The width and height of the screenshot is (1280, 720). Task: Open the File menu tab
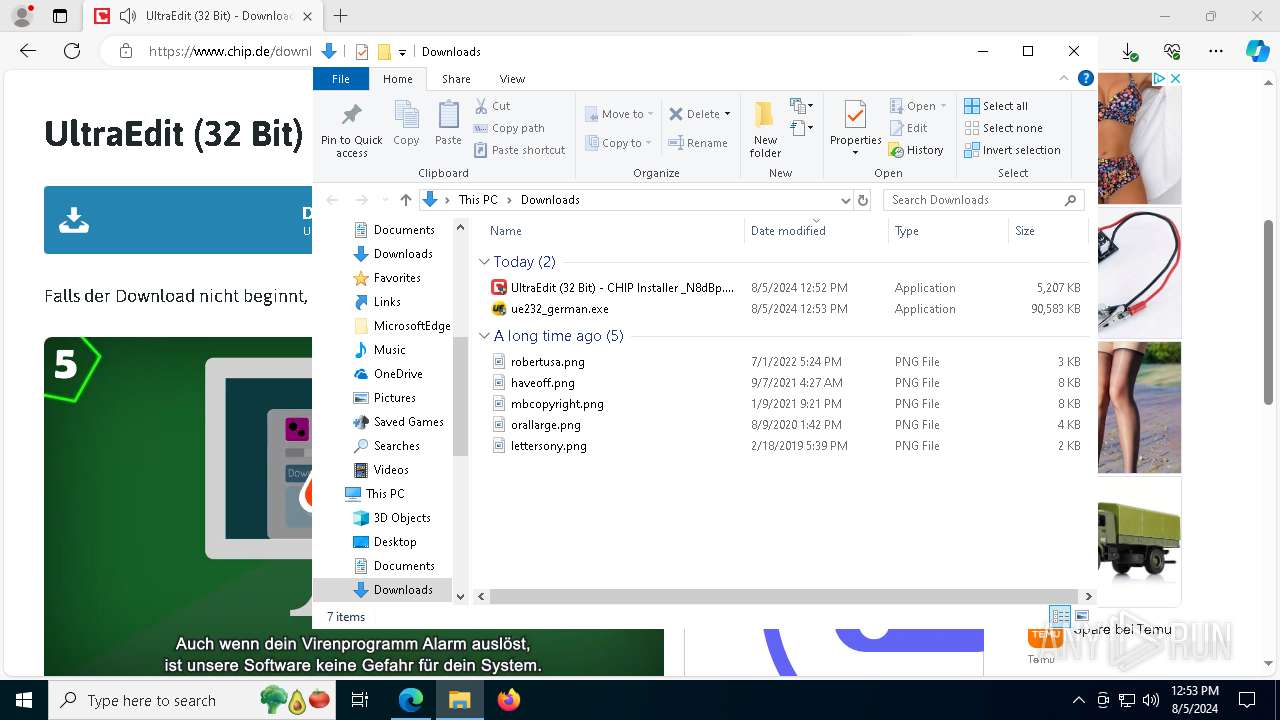click(x=341, y=79)
